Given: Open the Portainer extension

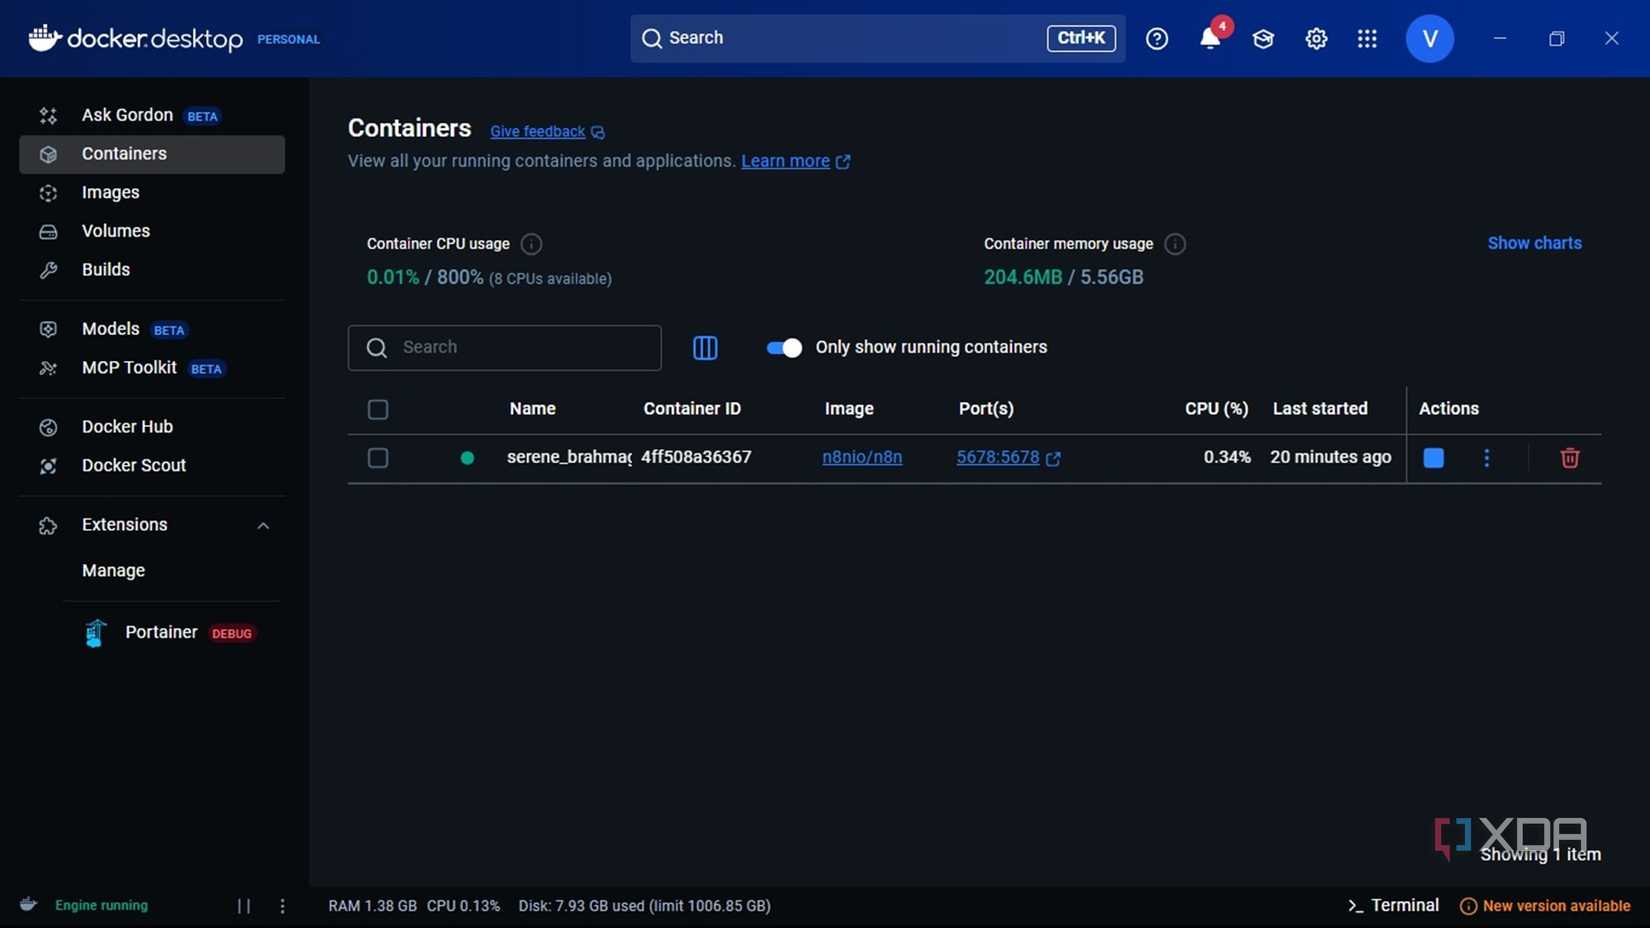Looking at the screenshot, I should click(170, 633).
